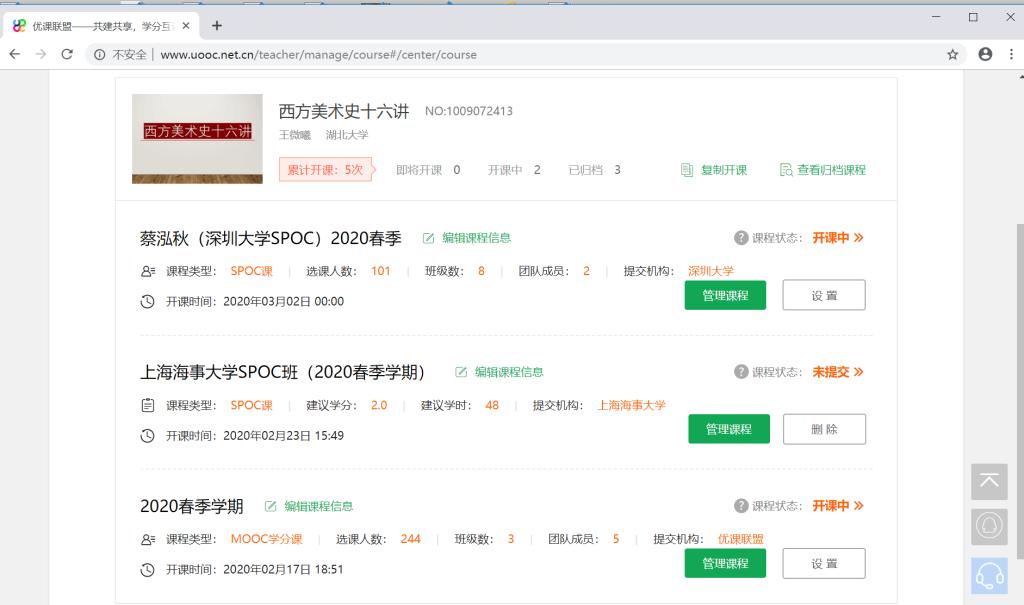Image resolution: width=1024 pixels, height=605 pixels.
Task: Open a new browser tab
Action: [x=217, y=25]
